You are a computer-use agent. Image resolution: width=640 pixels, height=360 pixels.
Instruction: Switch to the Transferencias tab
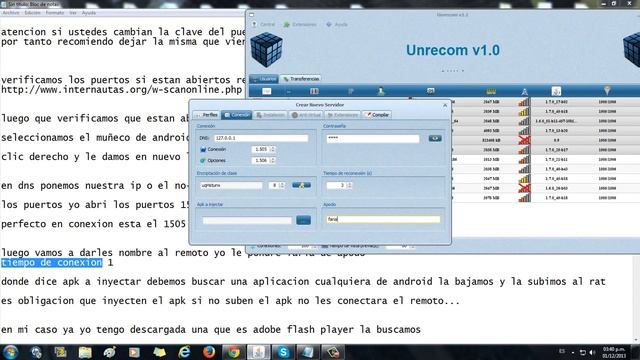click(x=301, y=79)
